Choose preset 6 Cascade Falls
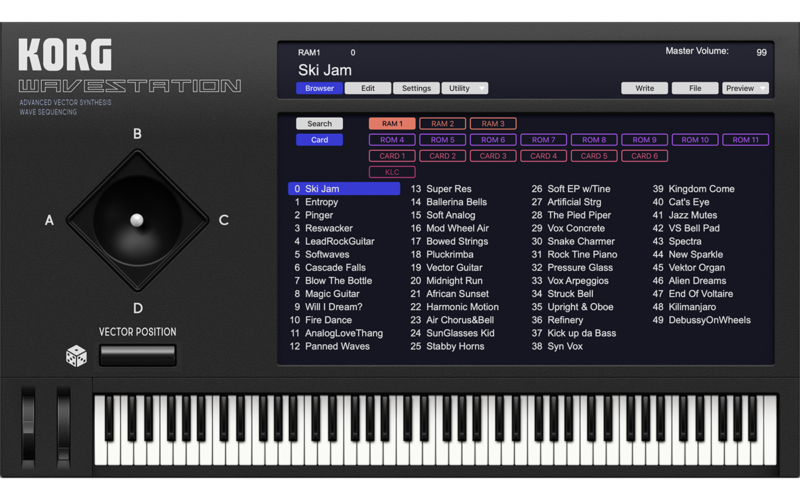This screenshot has width=800, height=500. pyautogui.click(x=330, y=267)
